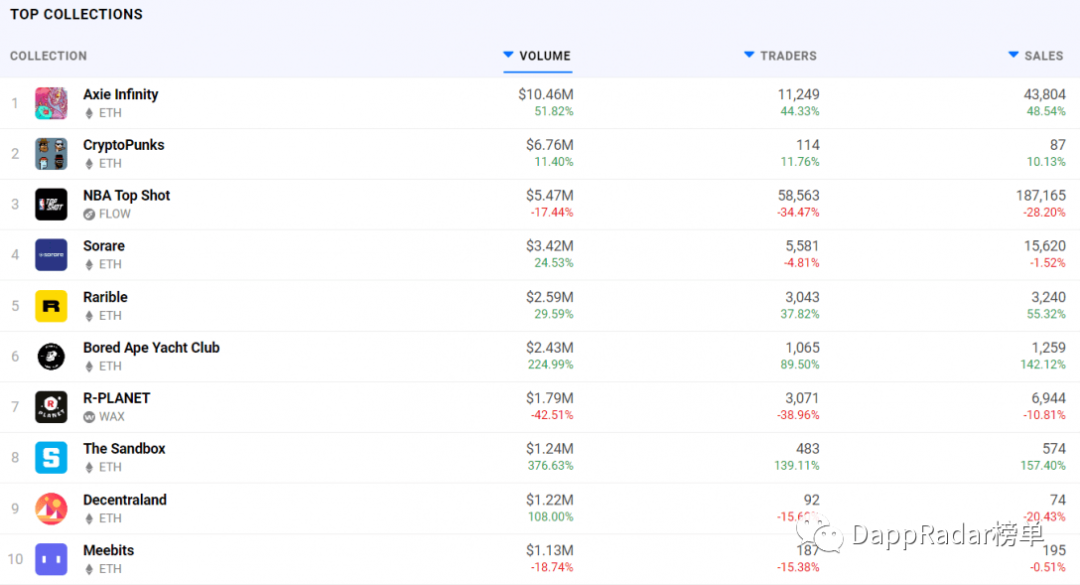The width and height of the screenshot is (1080, 585).
Task: Click Axie Infinity's 43,804 sales count
Action: [1044, 94]
